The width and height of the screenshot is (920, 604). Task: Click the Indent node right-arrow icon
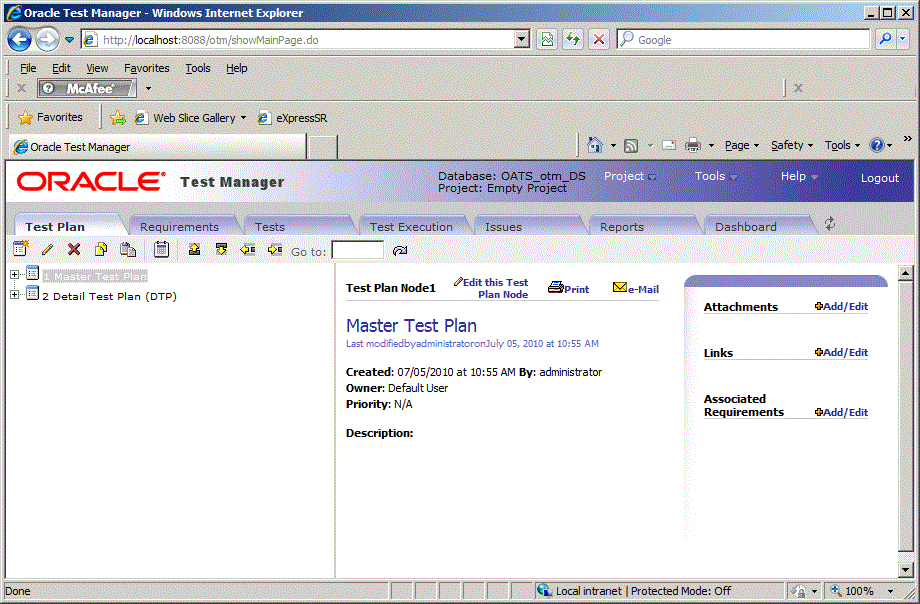click(x=275, y=250)
